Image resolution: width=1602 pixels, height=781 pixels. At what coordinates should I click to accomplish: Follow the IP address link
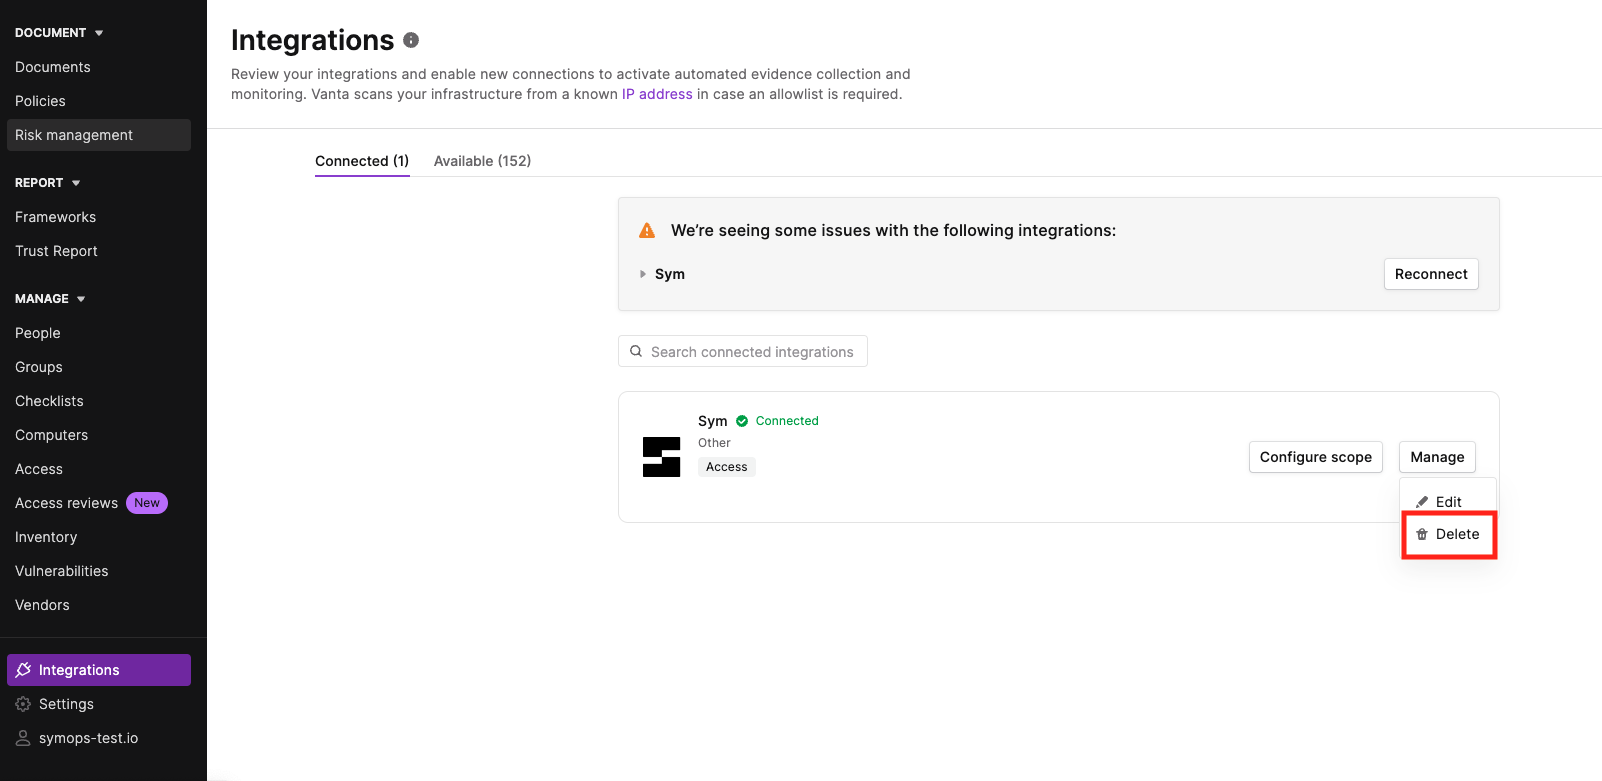657,94
